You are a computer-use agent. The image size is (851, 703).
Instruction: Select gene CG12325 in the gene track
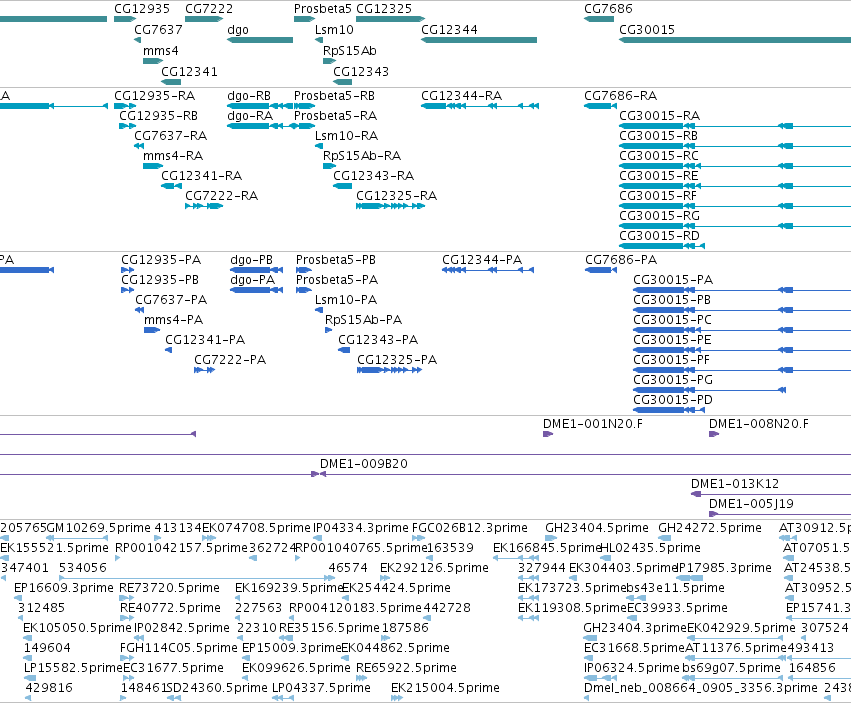390,19
